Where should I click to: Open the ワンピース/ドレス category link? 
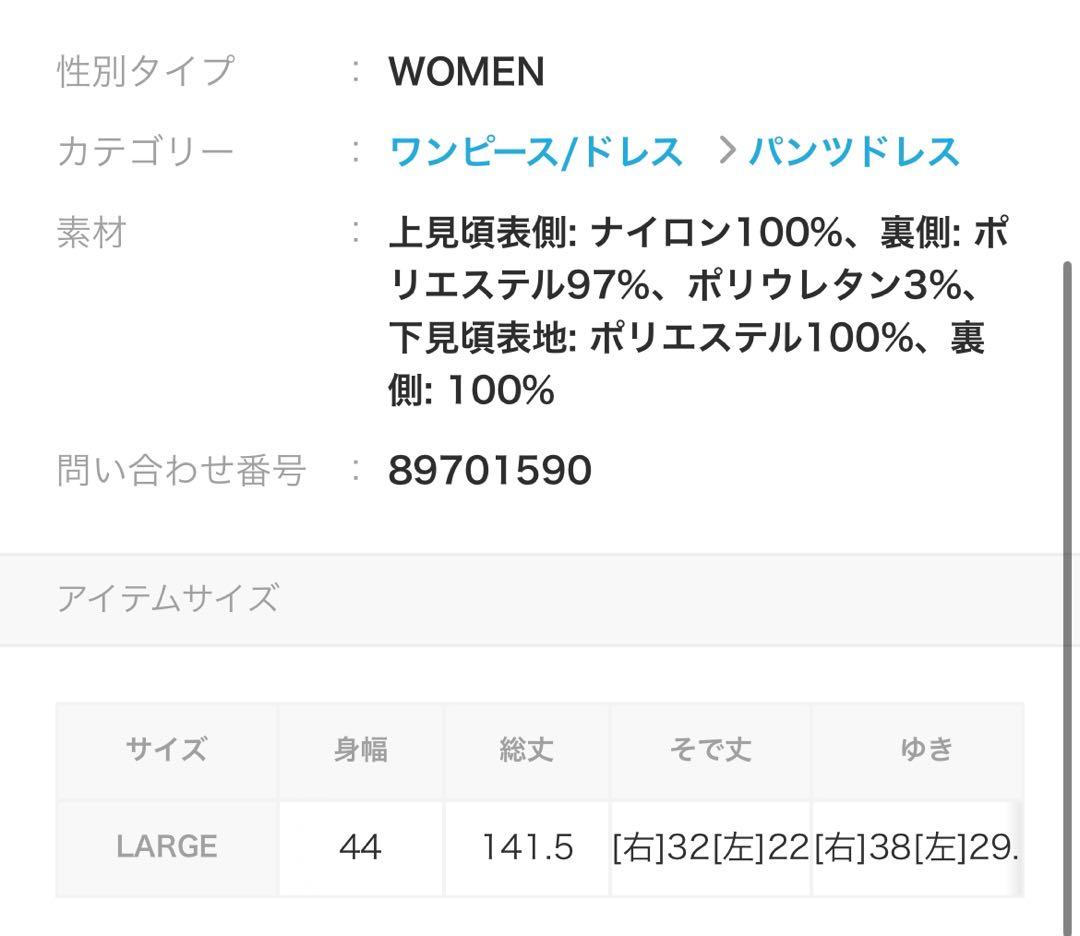pyautogui.click(x=537, y=152)
